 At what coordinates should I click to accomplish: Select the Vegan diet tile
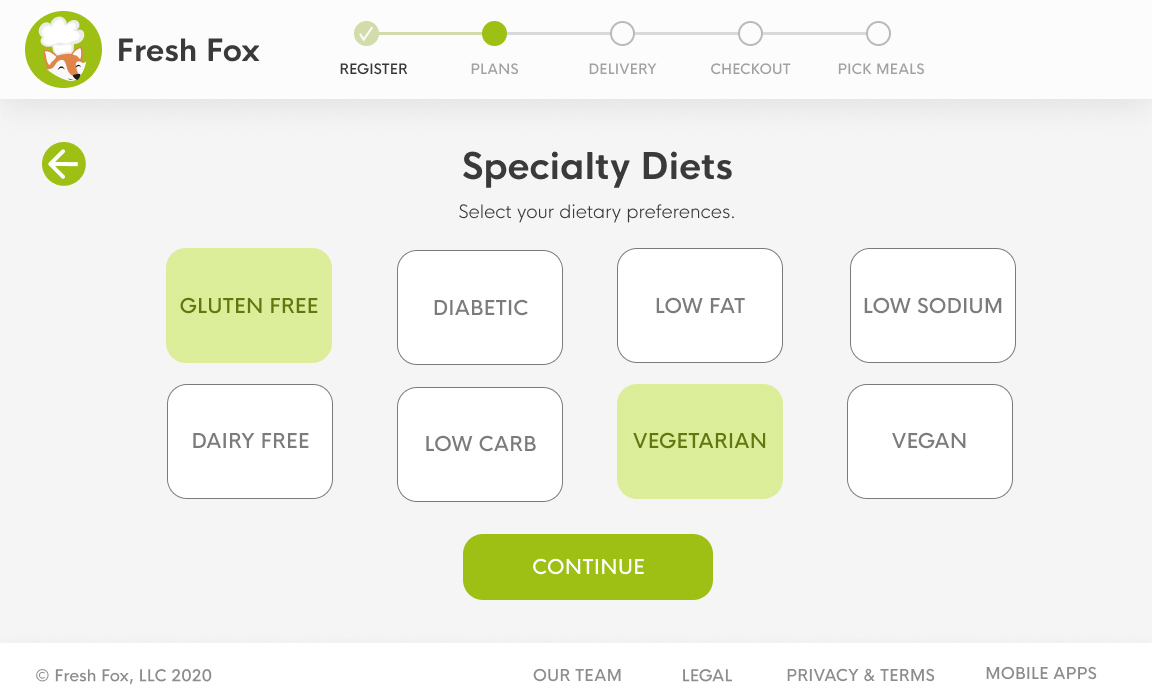(930, 441)
